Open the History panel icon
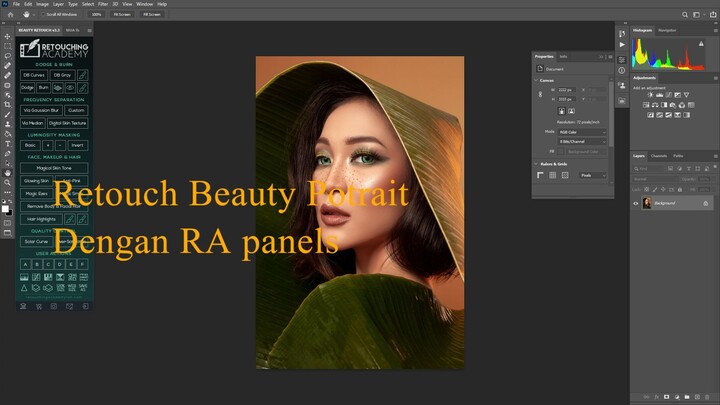 [x=622, y=34]
